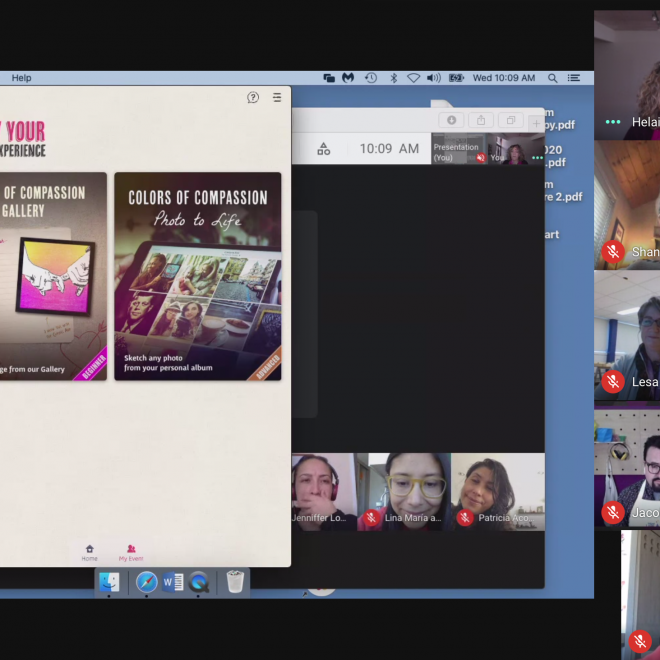Click the Safari share button

(x=480, y=120)
